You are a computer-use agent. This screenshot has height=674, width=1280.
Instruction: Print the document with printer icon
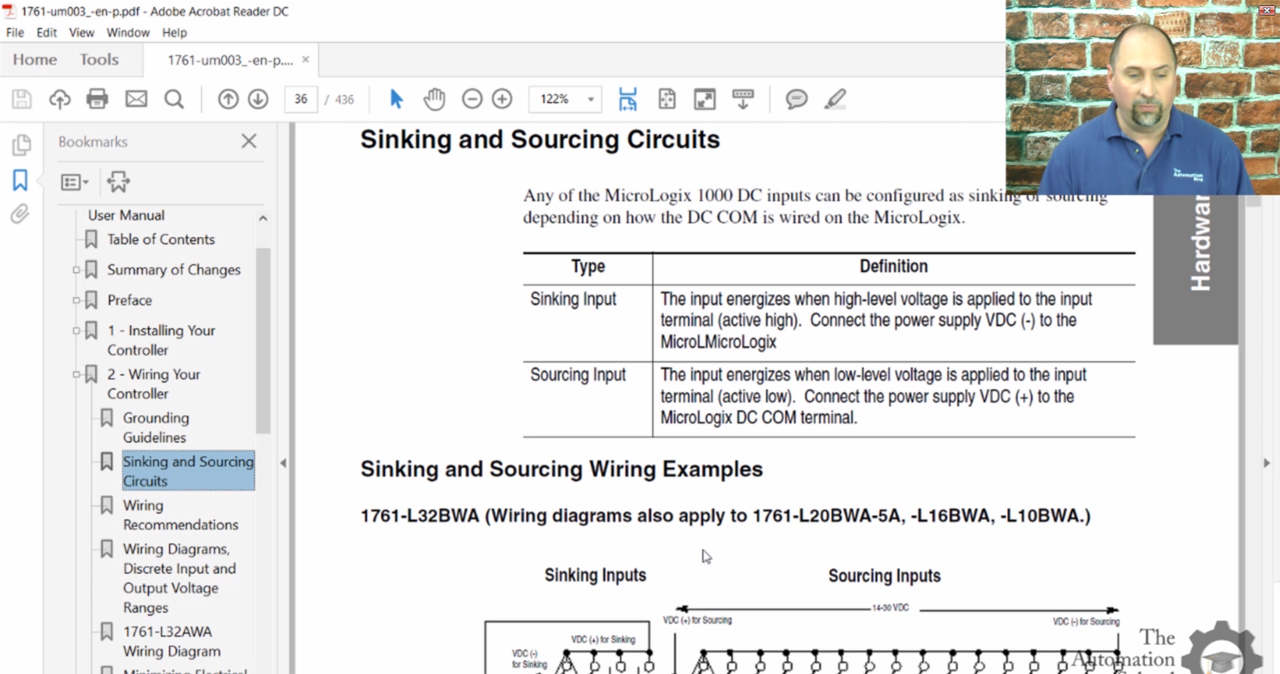tap(97, 99)
